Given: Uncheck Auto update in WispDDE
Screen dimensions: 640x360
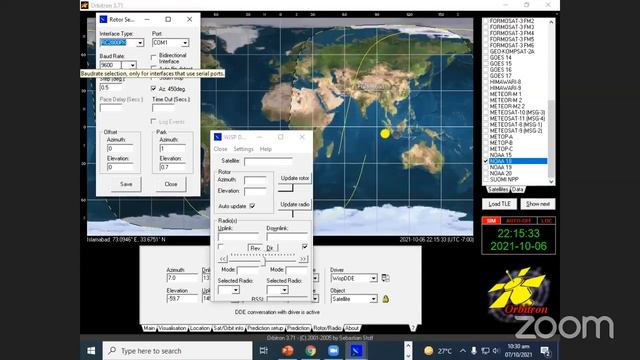Looking at the screenshot, I should pyautogui.click(x=252, y=206).
